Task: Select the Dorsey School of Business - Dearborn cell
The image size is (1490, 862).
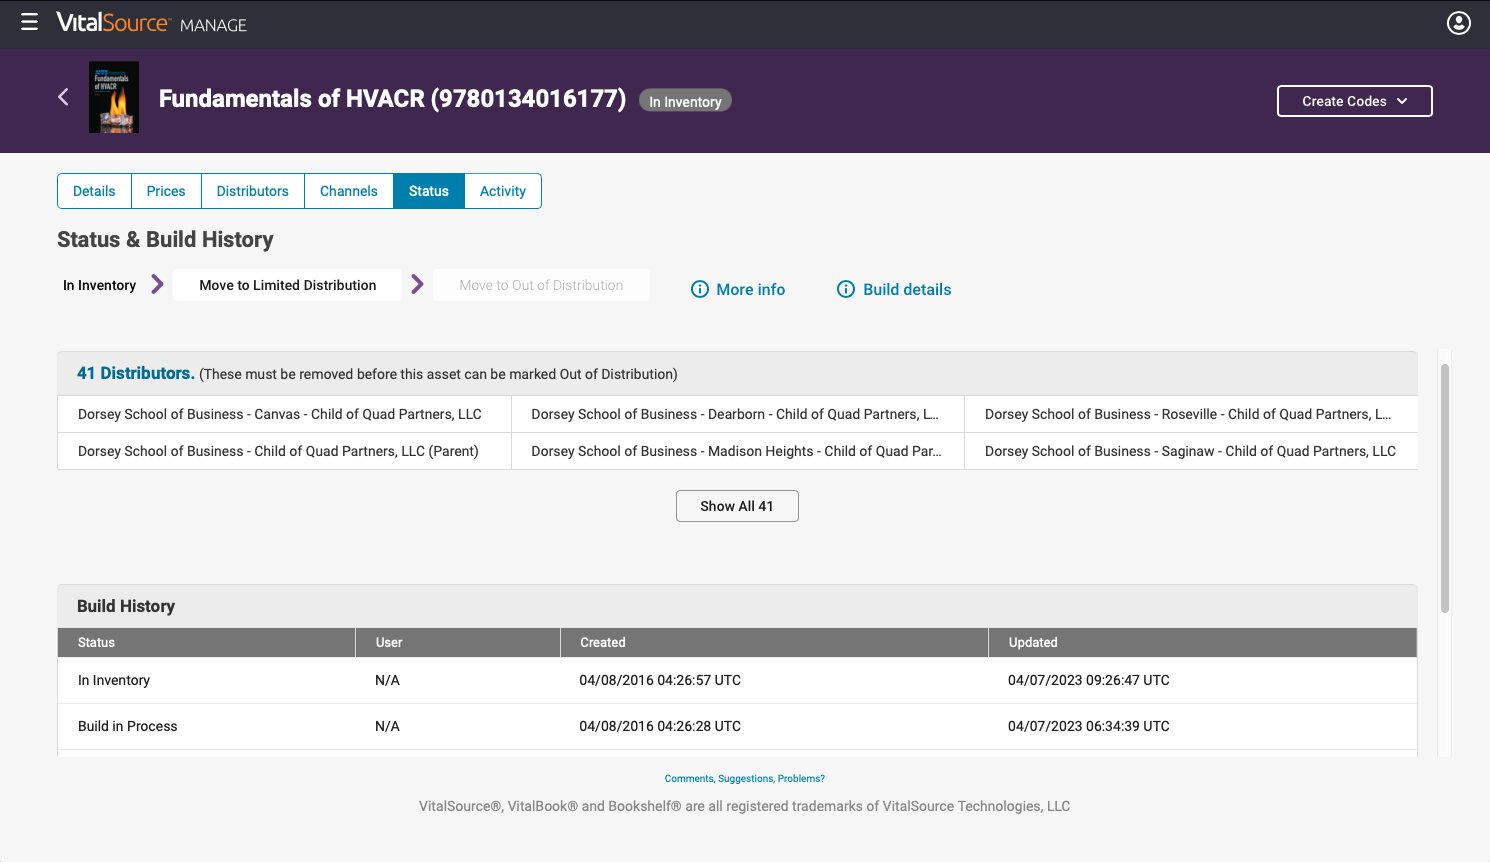Action: pos(738,414)
